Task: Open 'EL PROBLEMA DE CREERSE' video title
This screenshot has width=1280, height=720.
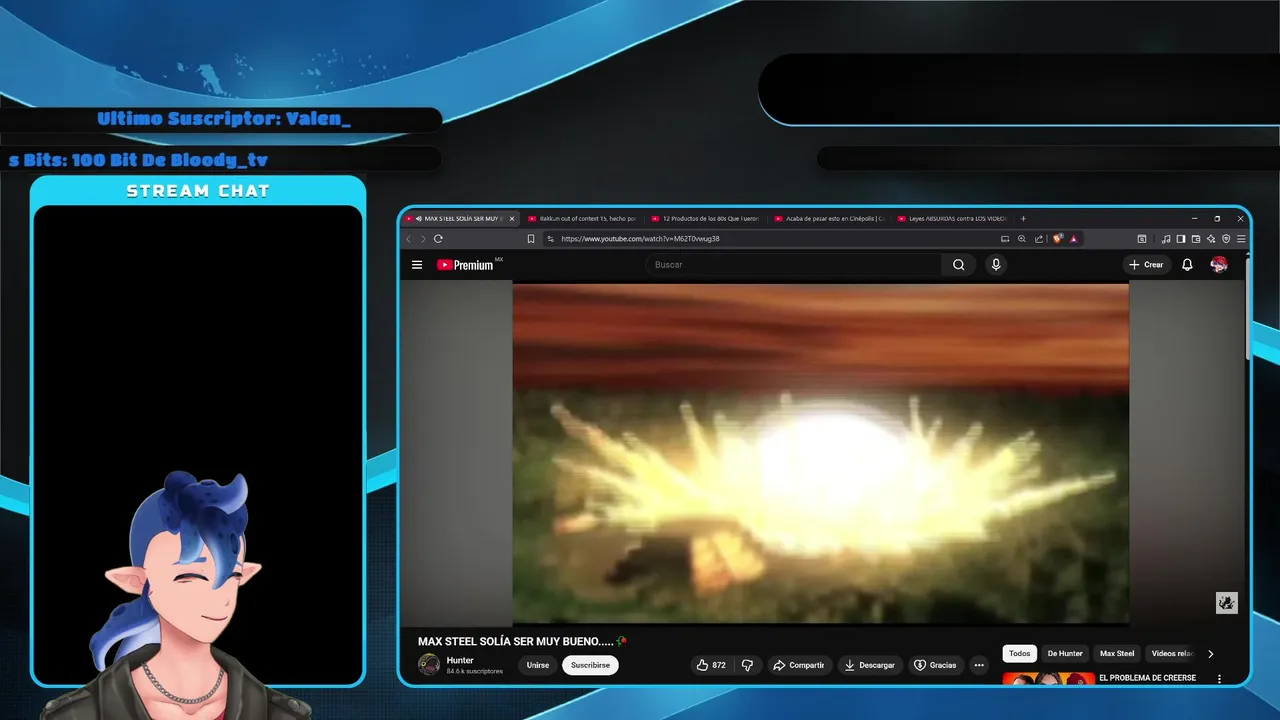Action: point(1147,678)
